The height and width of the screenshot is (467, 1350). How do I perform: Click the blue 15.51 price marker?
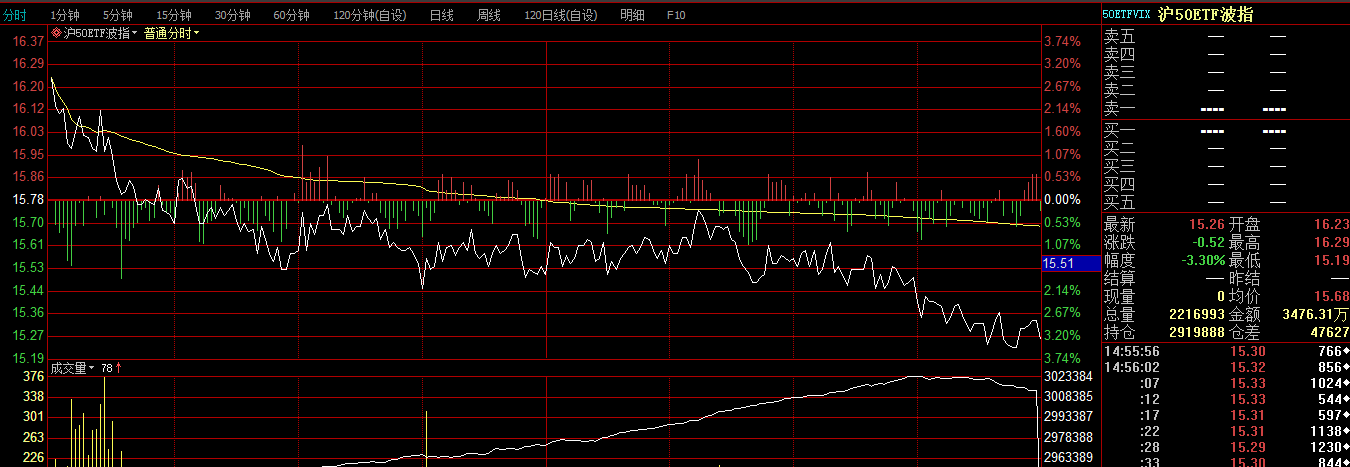pyautogui.click(x=1070, y=263)
